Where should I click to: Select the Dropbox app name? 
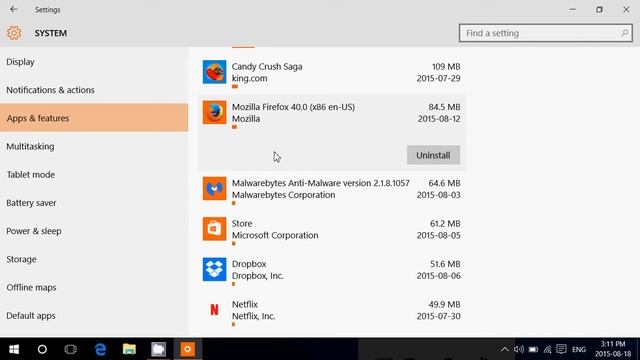[249, 264]
